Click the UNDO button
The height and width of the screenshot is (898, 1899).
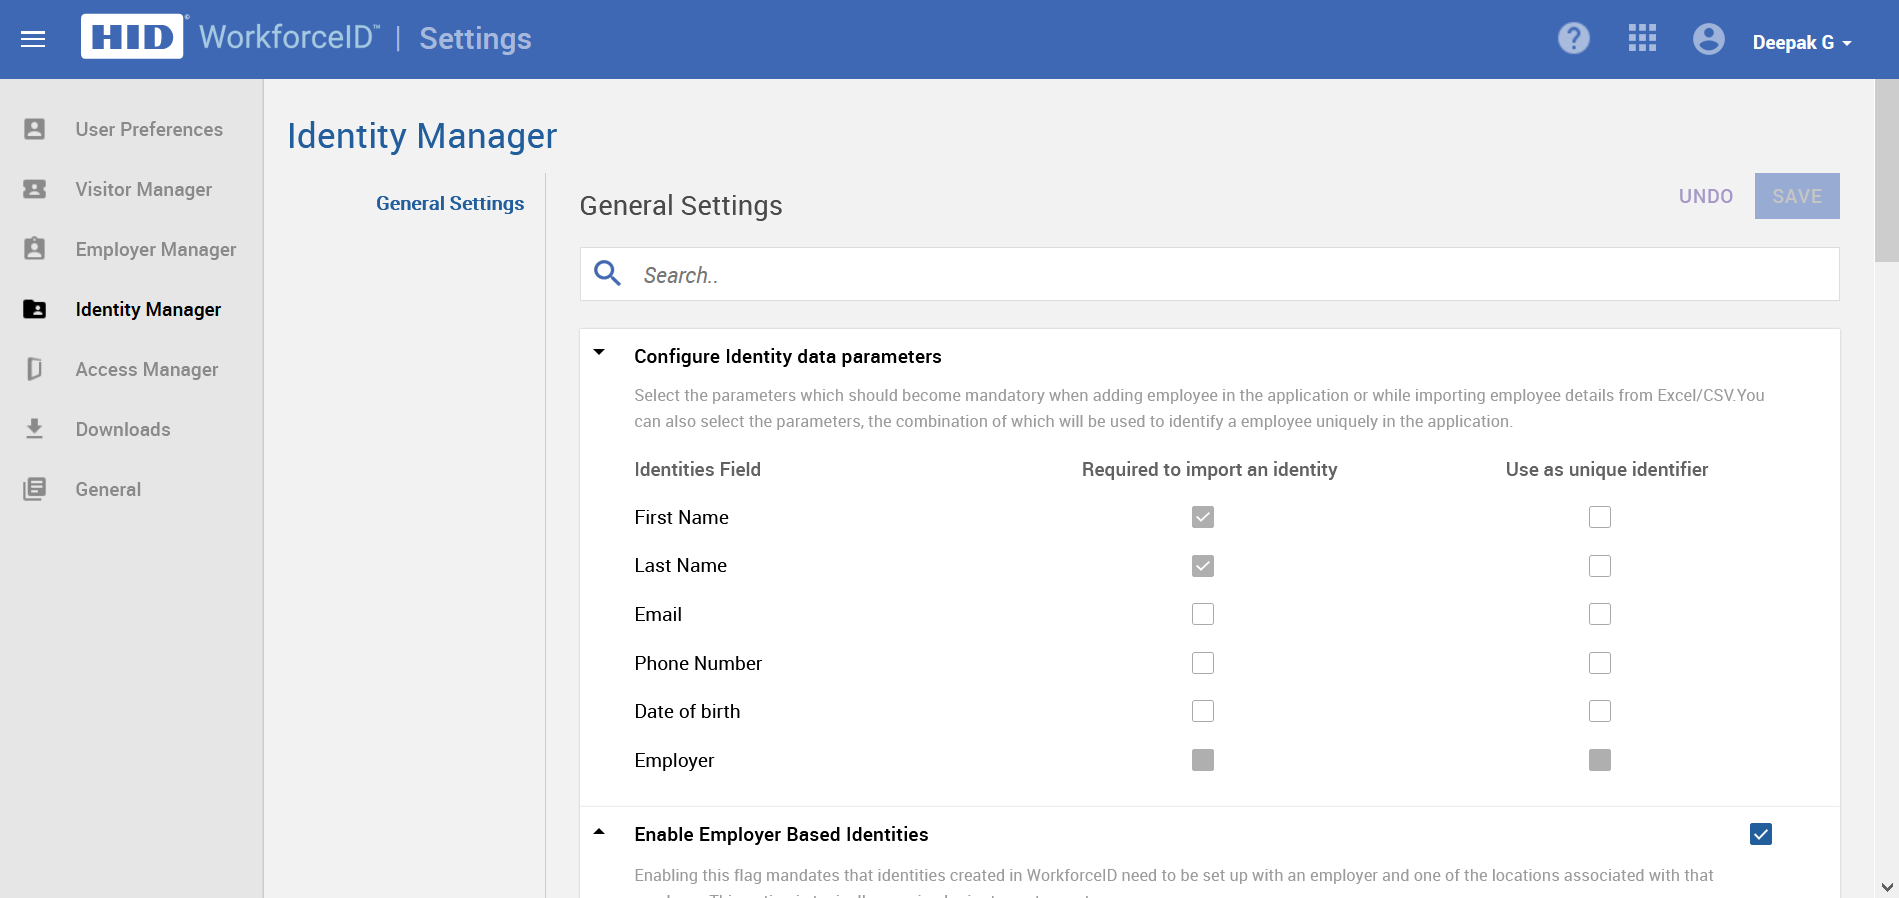(x=1706, y=196)
